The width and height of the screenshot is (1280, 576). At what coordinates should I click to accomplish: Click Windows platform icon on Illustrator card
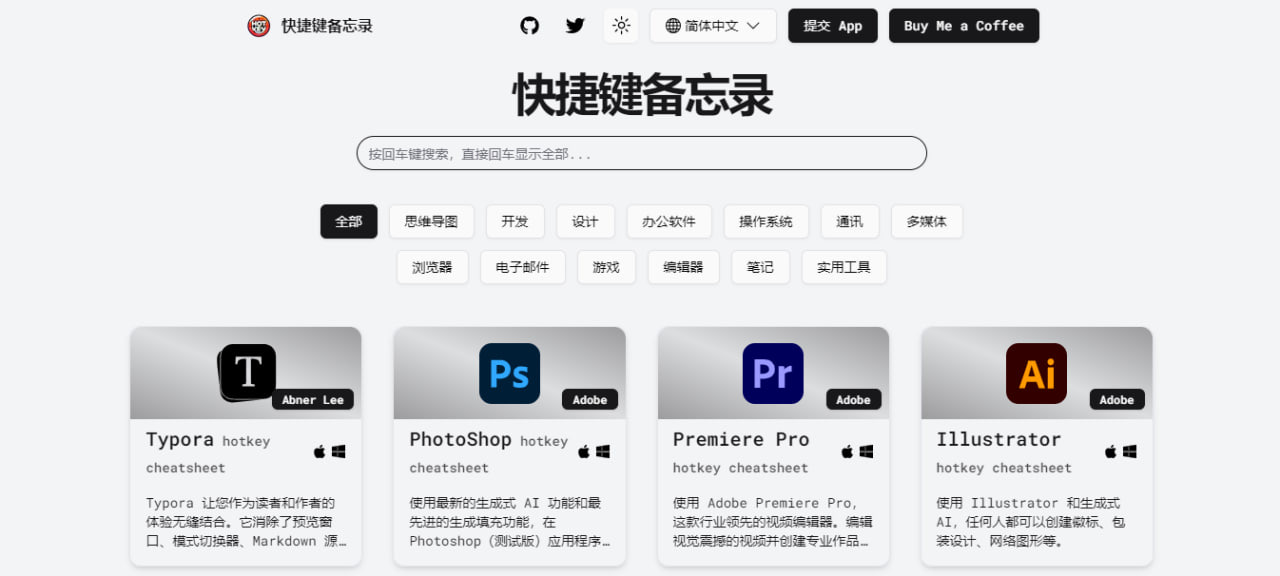1130,452
